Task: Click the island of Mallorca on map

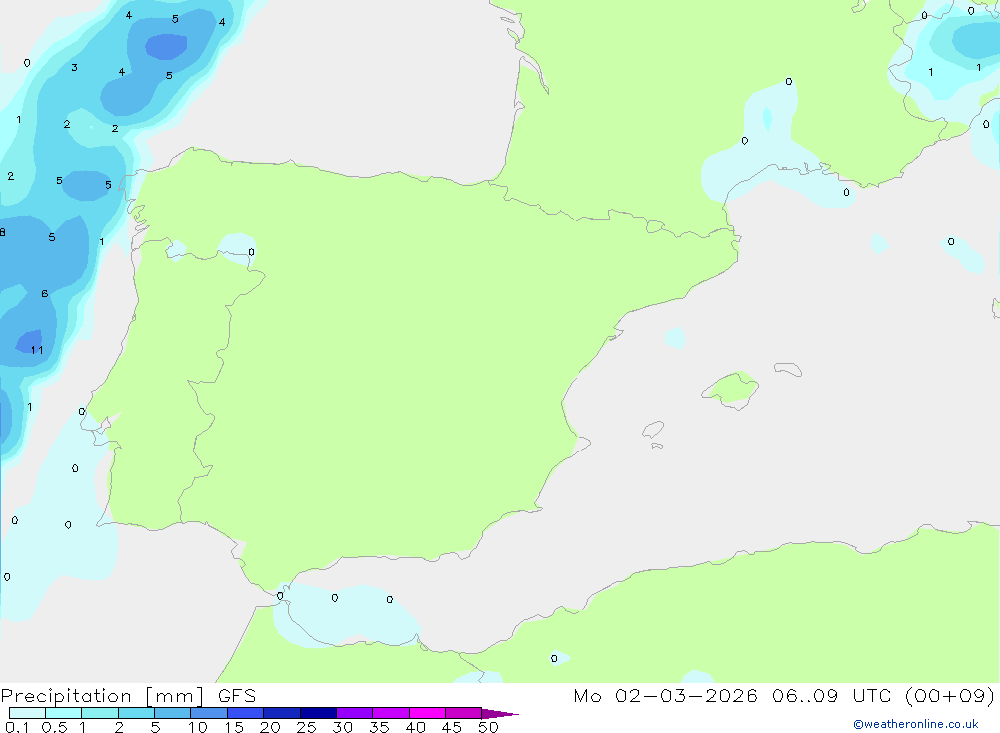Action: (731, 390)
